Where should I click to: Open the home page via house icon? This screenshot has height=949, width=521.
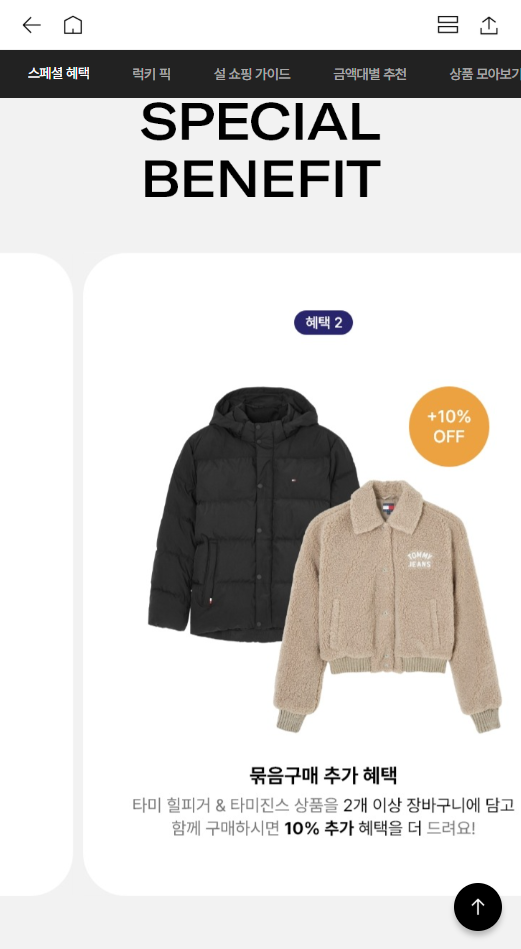pos(73,25)
